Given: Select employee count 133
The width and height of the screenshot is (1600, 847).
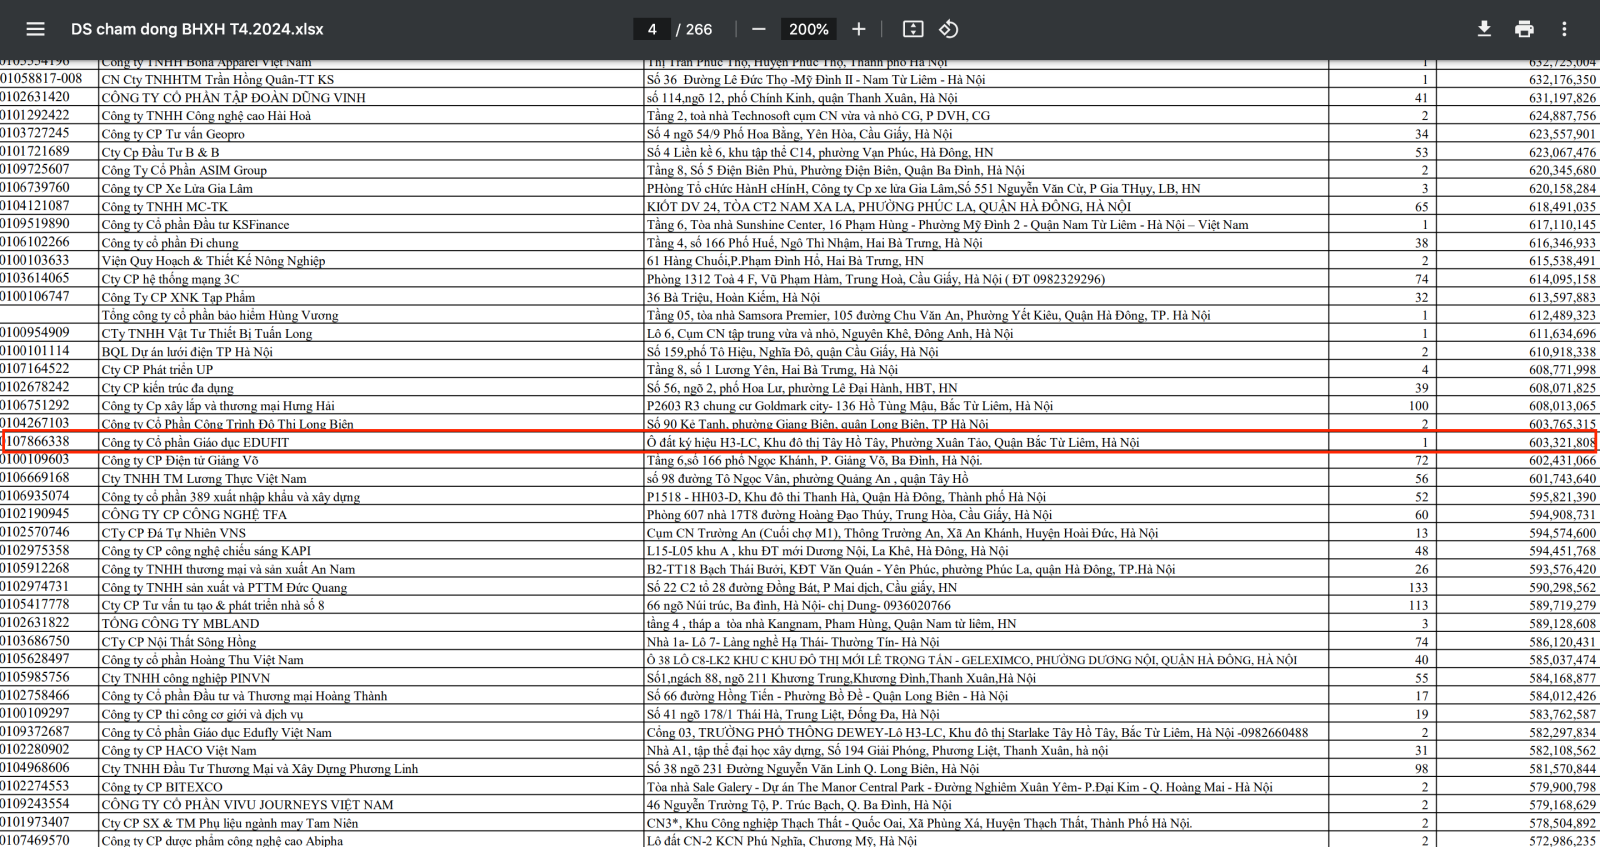Looking at the screenshot, I should 1418,588.
